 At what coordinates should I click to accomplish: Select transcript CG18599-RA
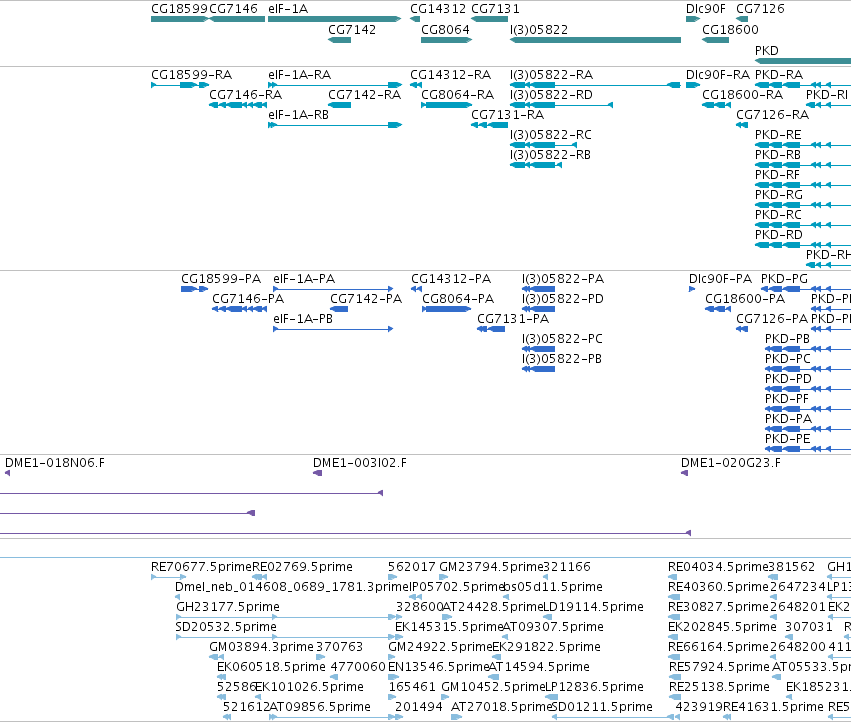point(191,75)
